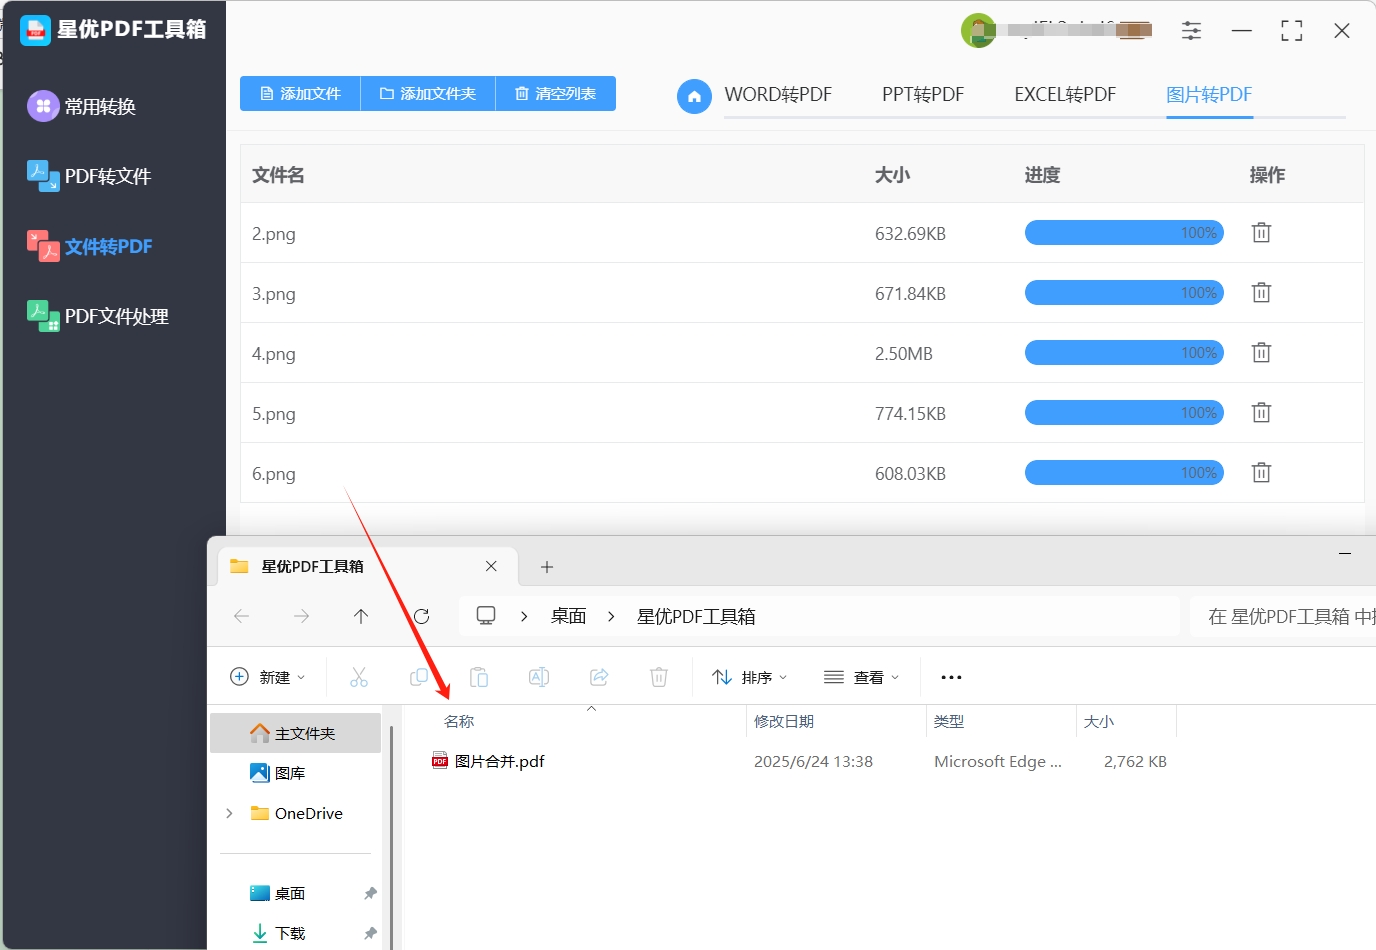Select the 5.png file name
Viewport: 1376px width, 950px height.
tap(274, 414)
